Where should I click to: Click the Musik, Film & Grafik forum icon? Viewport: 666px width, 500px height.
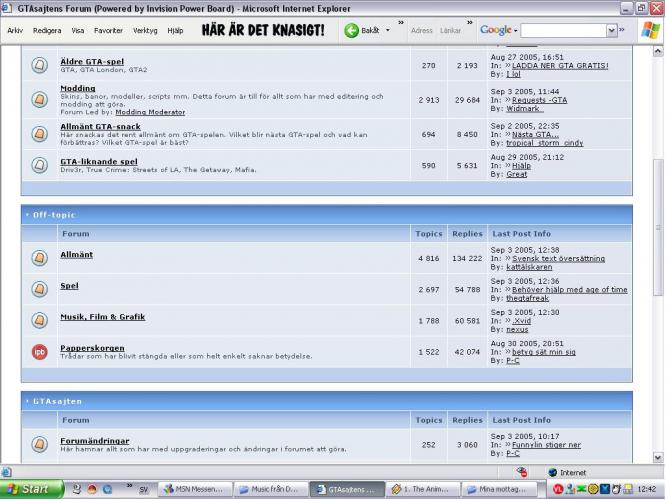[39, 321]
